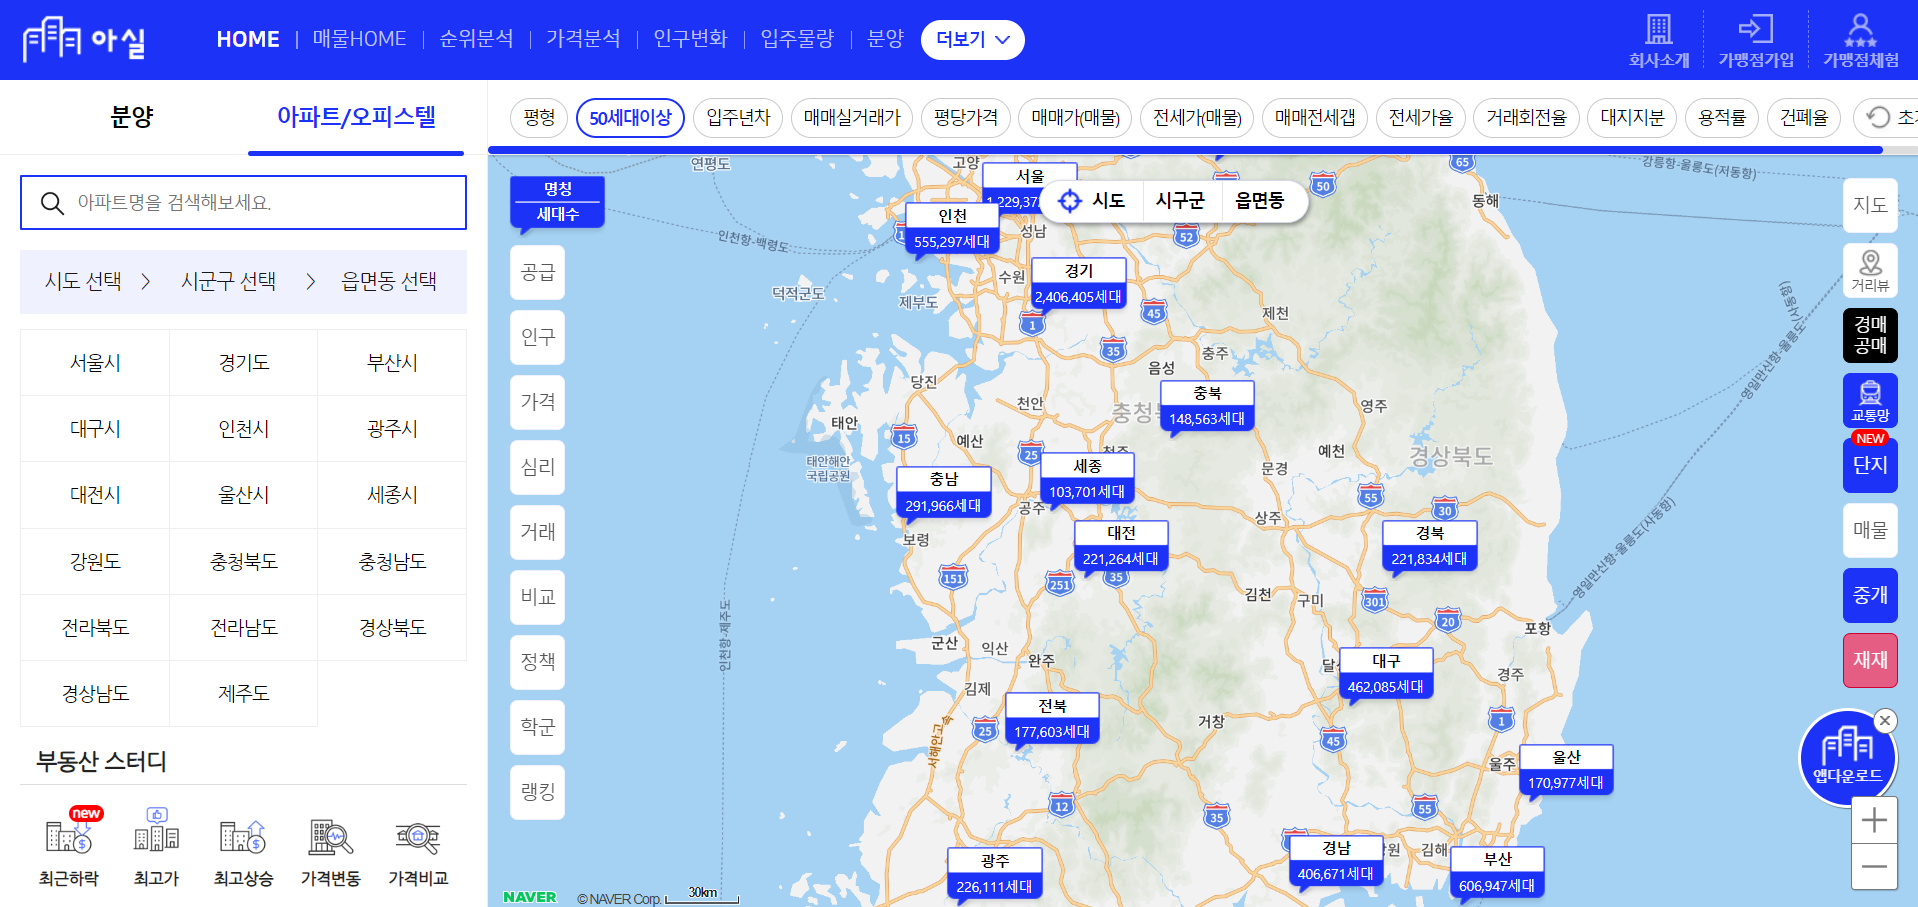The height and width of the screenshot is (907, 1918).
Task: Click the NEW 단지 complex icon
Action: pos(1869,465)
